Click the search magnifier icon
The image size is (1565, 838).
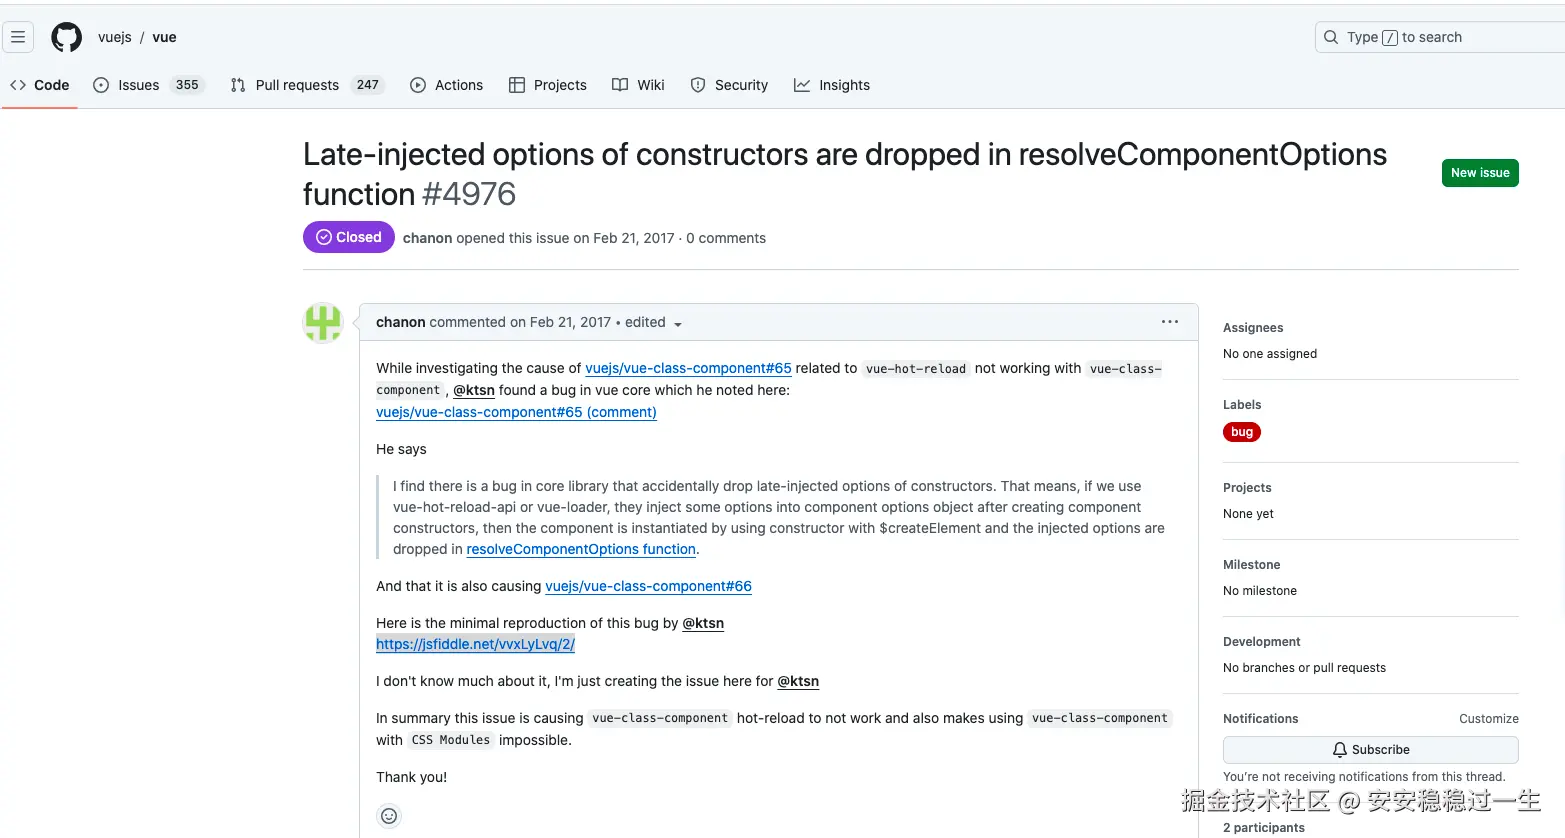point(1331,37)
